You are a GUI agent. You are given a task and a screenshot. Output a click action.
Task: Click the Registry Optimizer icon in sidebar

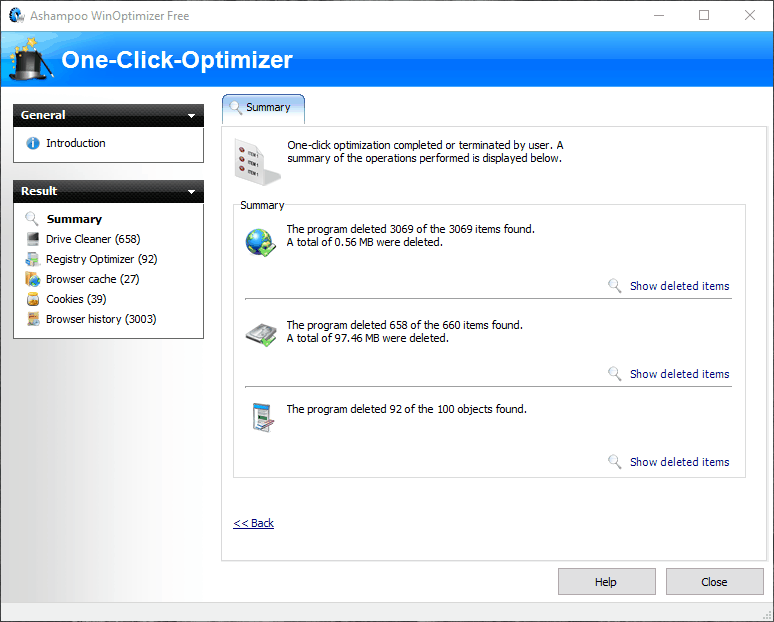33,259
